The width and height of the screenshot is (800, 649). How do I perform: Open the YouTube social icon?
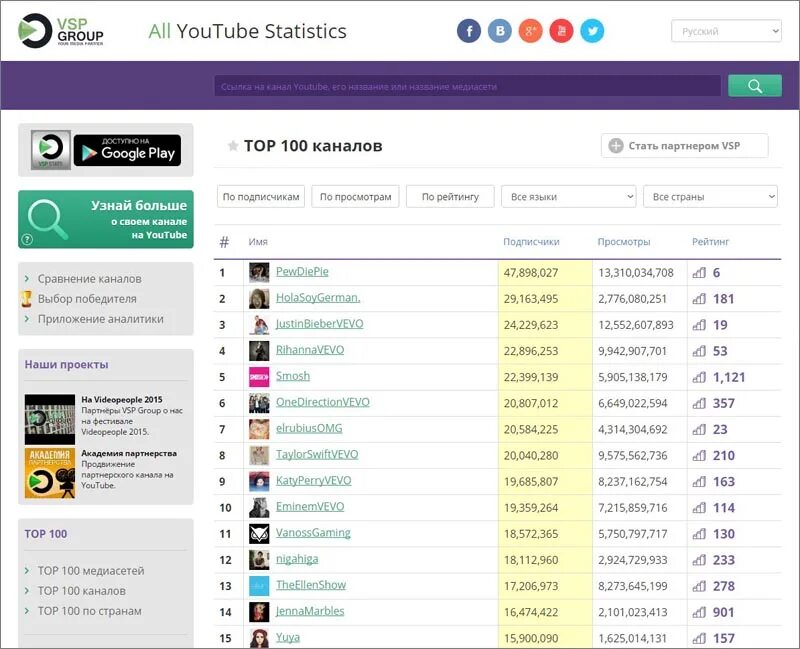pos(561,31)
